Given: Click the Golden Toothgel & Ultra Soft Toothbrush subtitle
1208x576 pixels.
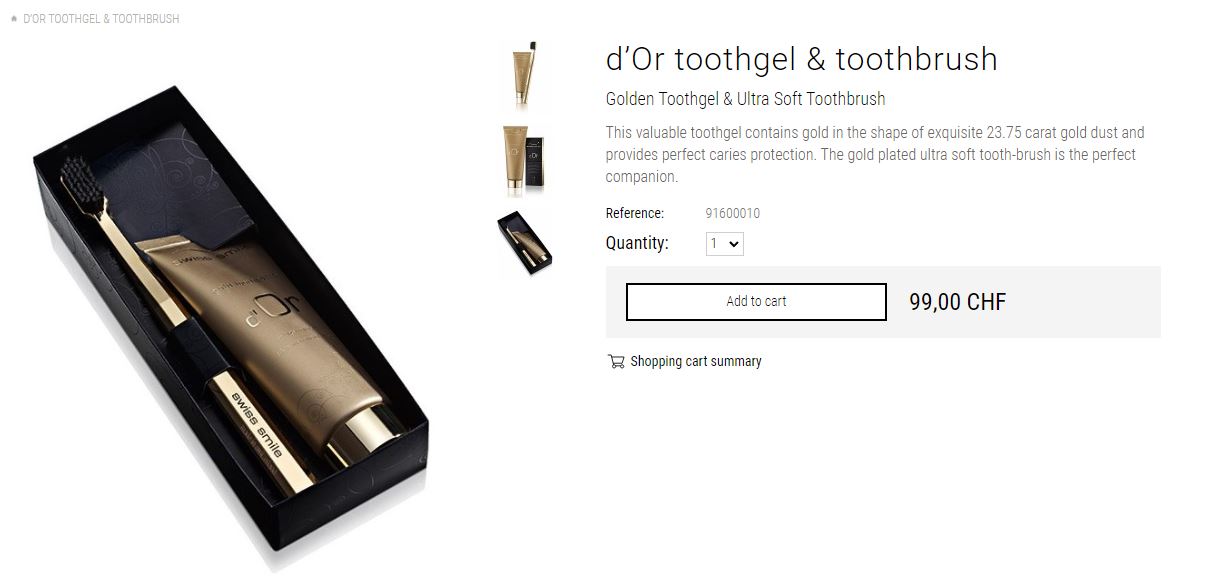Looking at the screenshot, I should (745, 99).
